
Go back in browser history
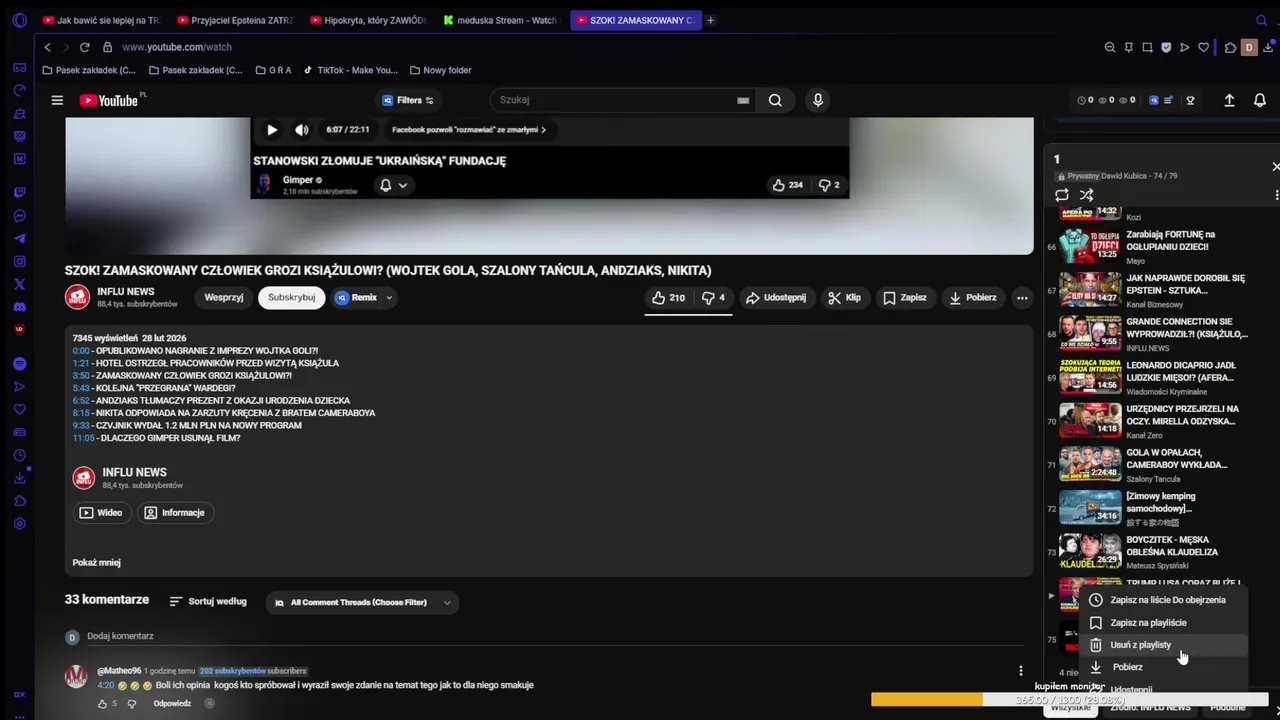[47, 47]
